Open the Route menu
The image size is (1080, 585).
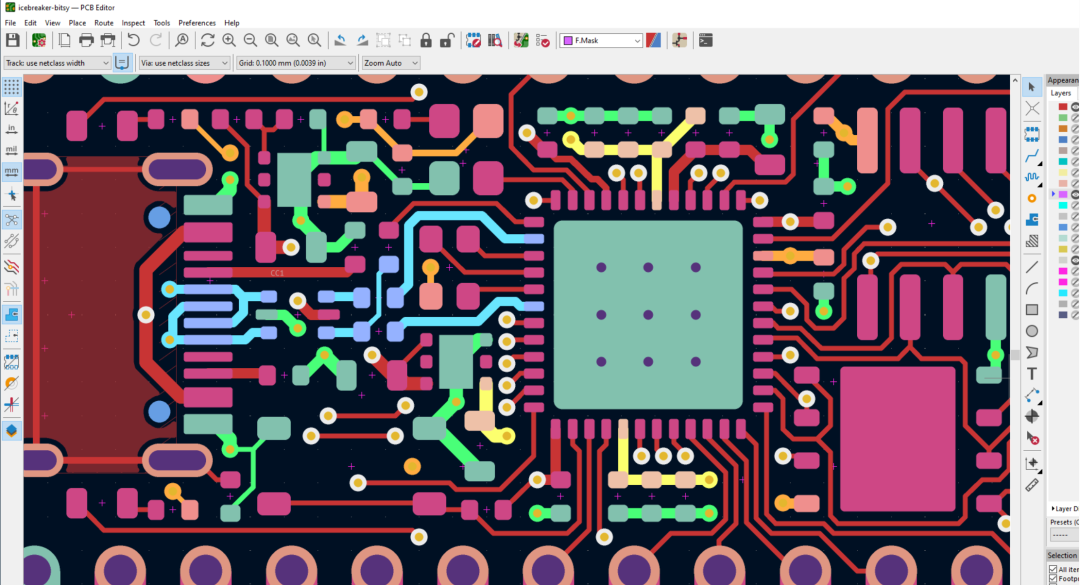point(104,22)
